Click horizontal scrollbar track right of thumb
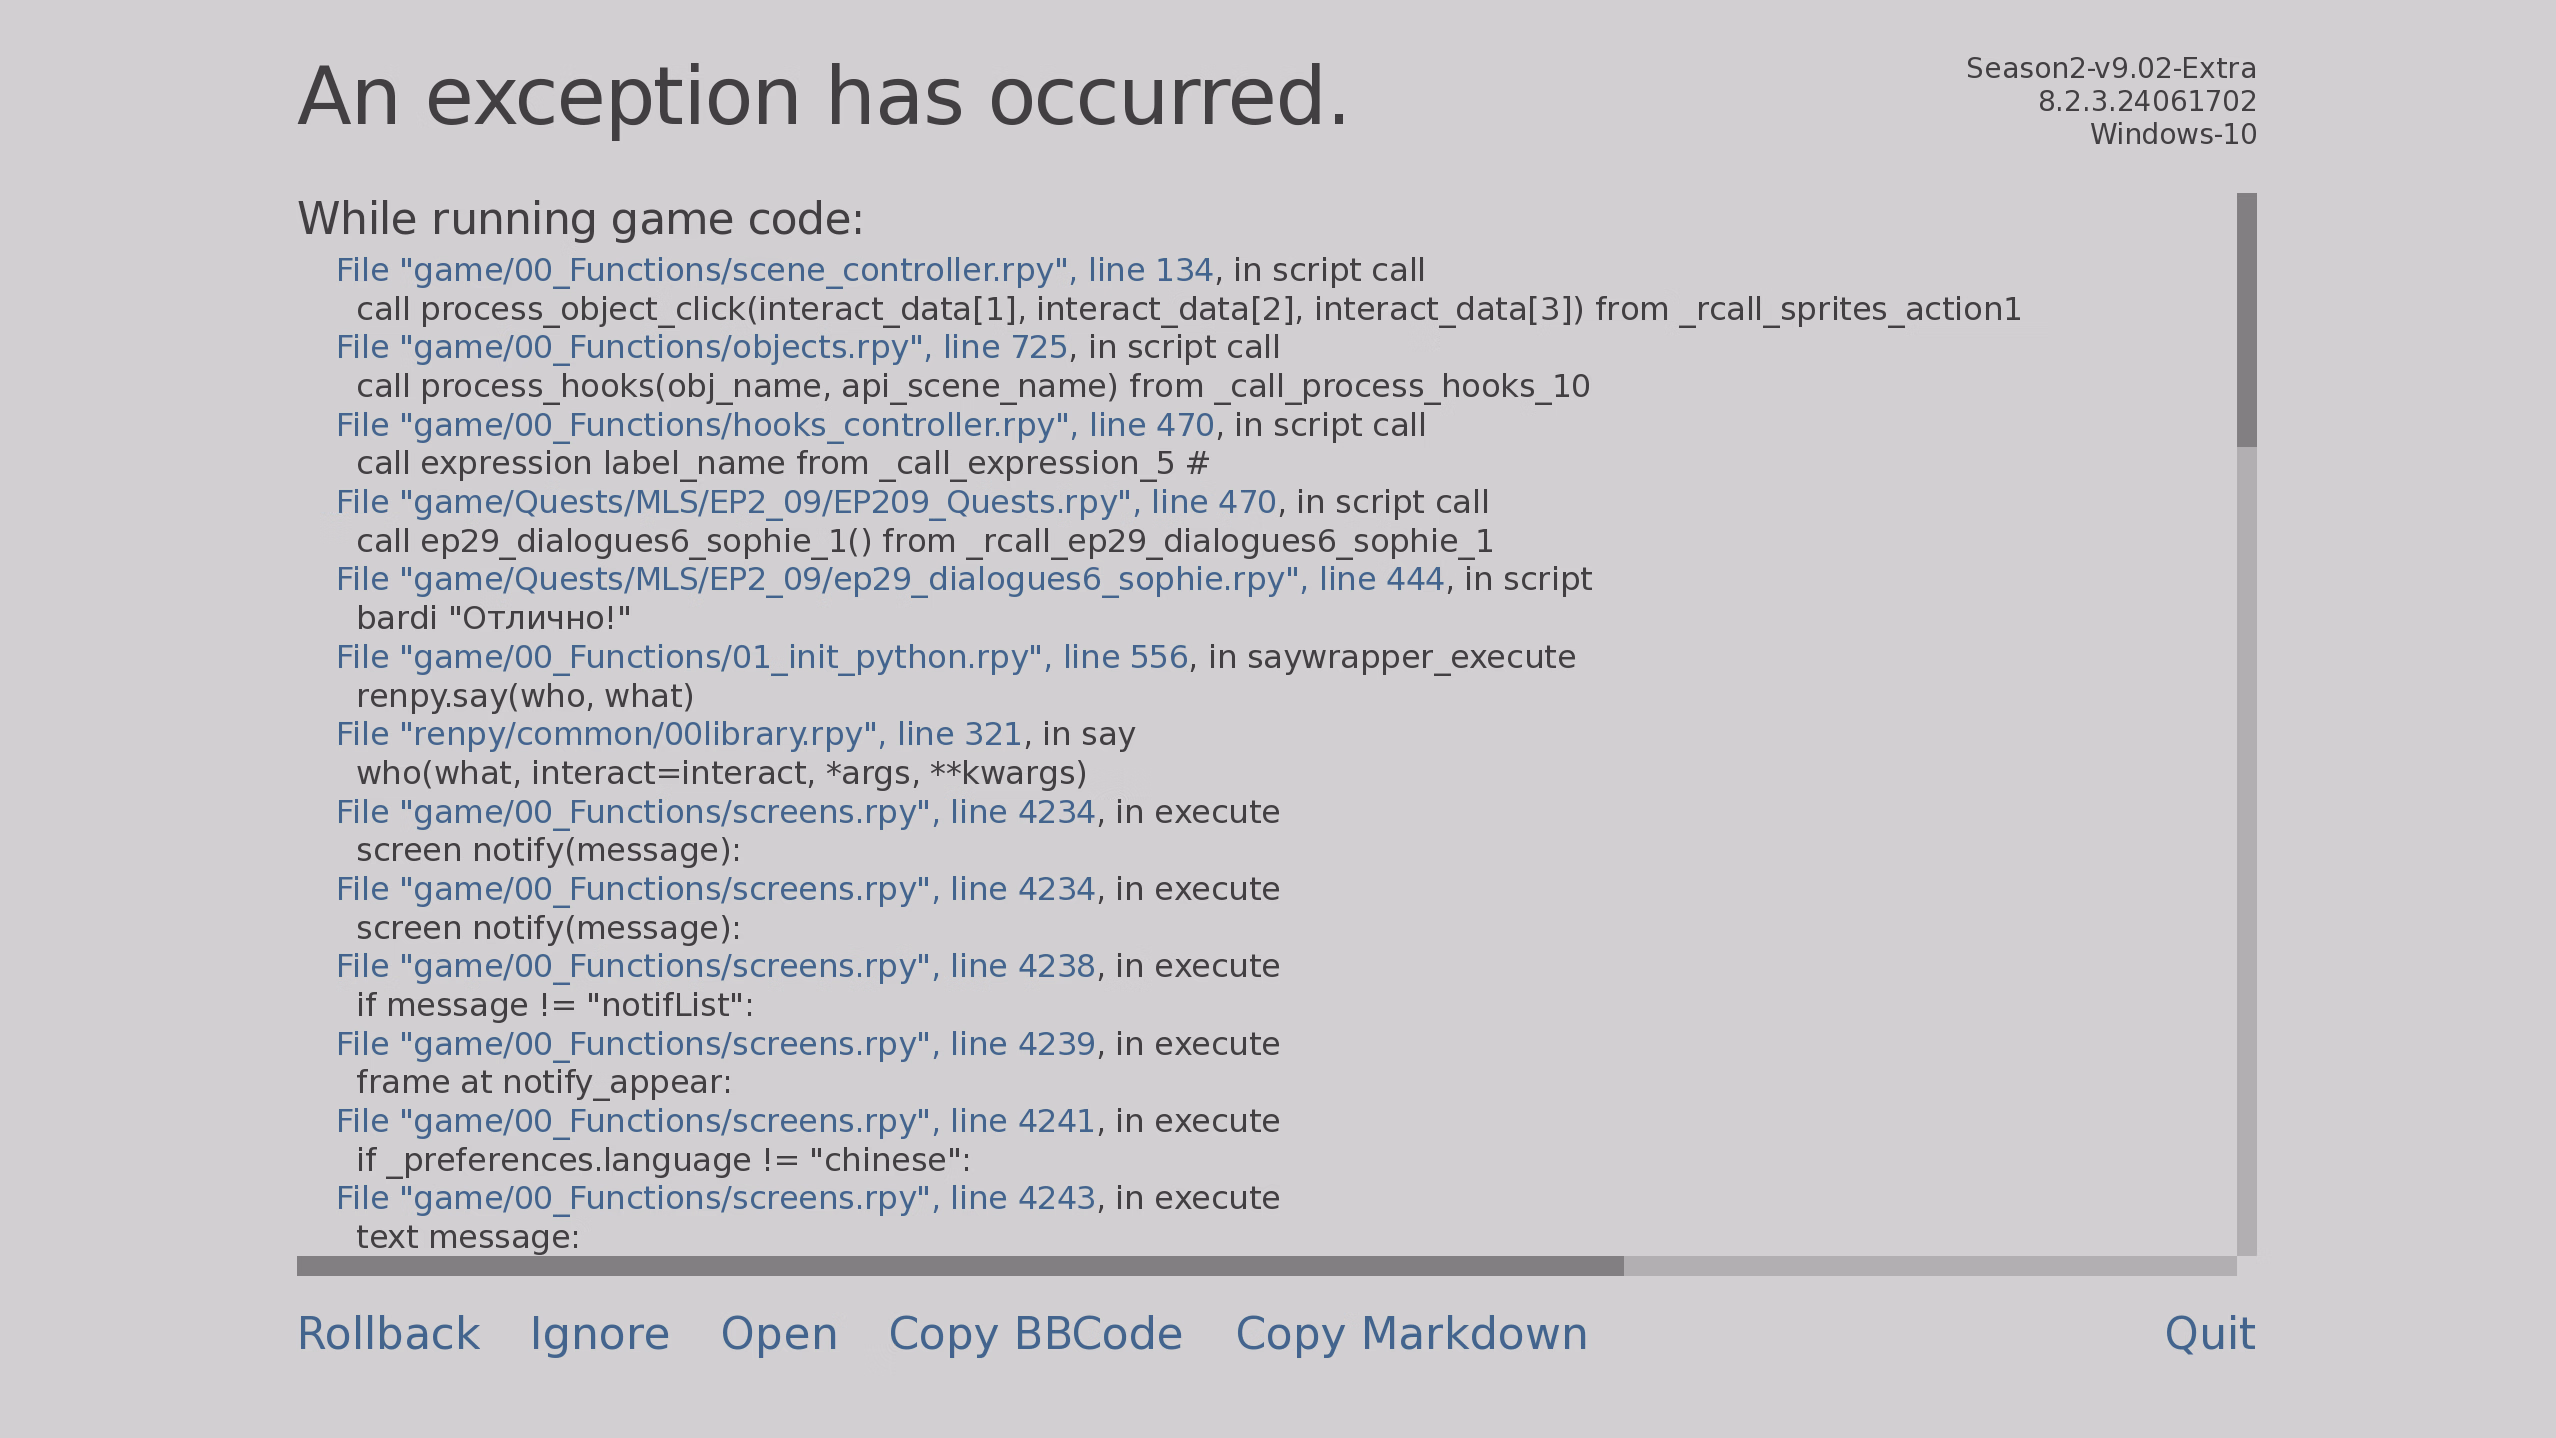 click(1930, 1266)
